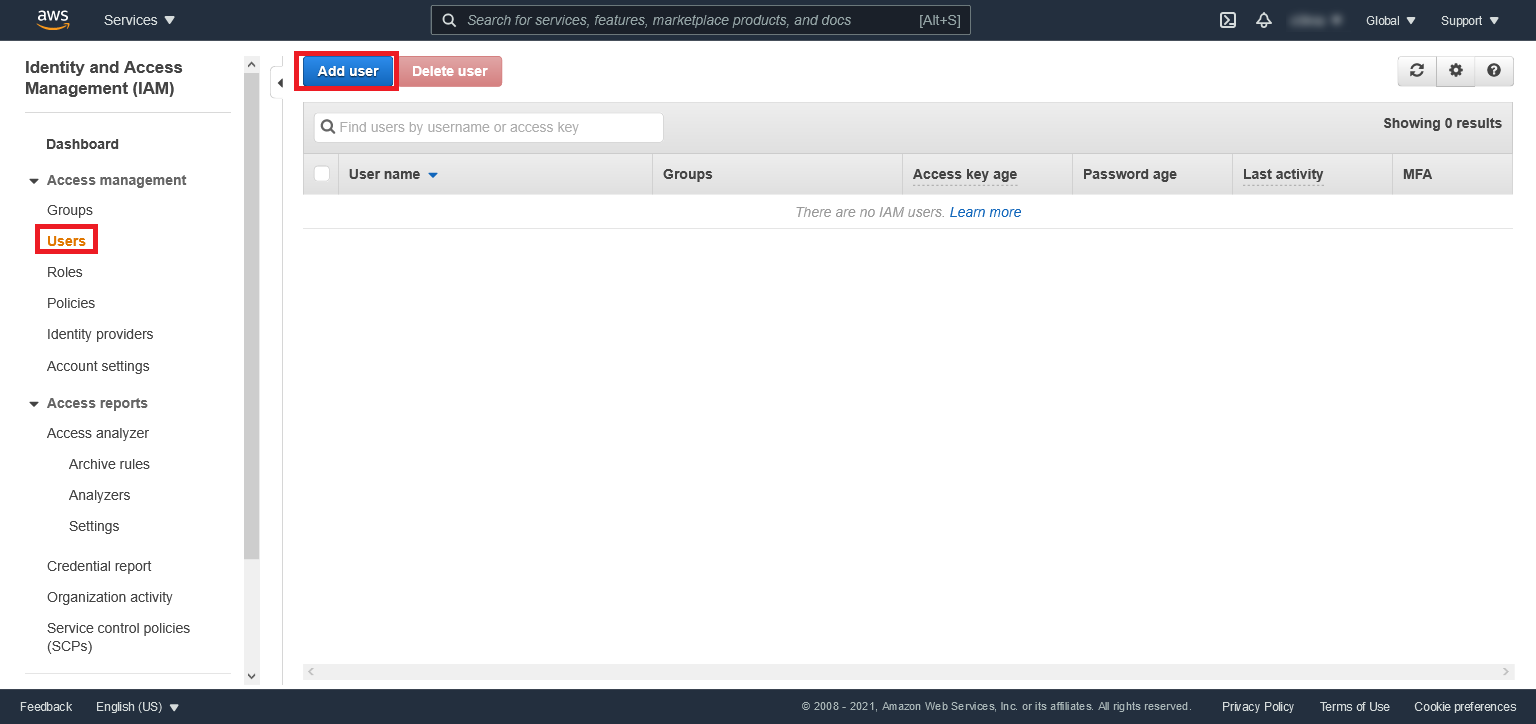This screenshot has height=724, width=1536.
Task: Change language from English (US) dropdown
Action: [x=138, y=707]
